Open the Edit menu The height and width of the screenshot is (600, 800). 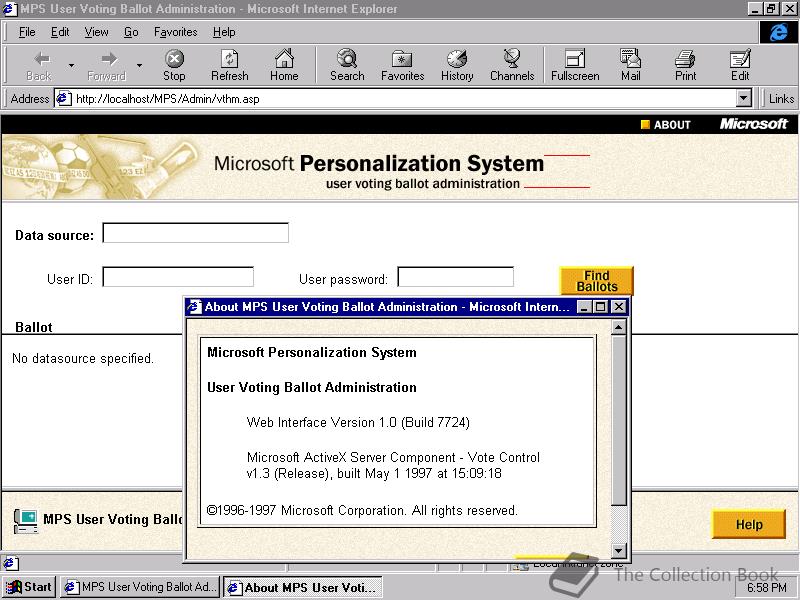(60, 32)
